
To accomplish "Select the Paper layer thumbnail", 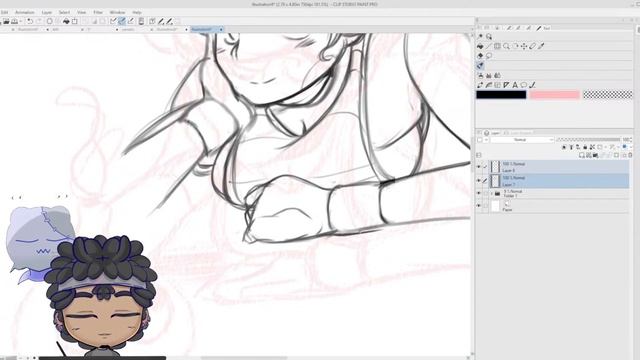I will click(x=496, y=206).
